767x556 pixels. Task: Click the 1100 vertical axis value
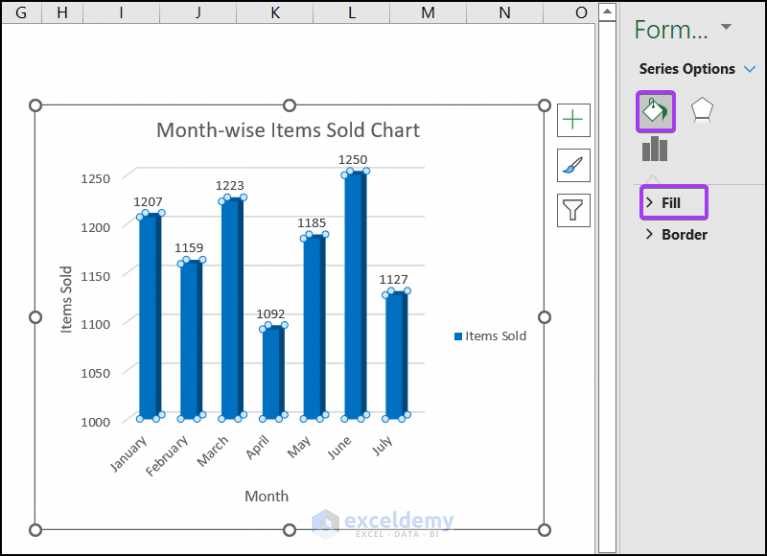pyautogui.click(x=95, y=324)
